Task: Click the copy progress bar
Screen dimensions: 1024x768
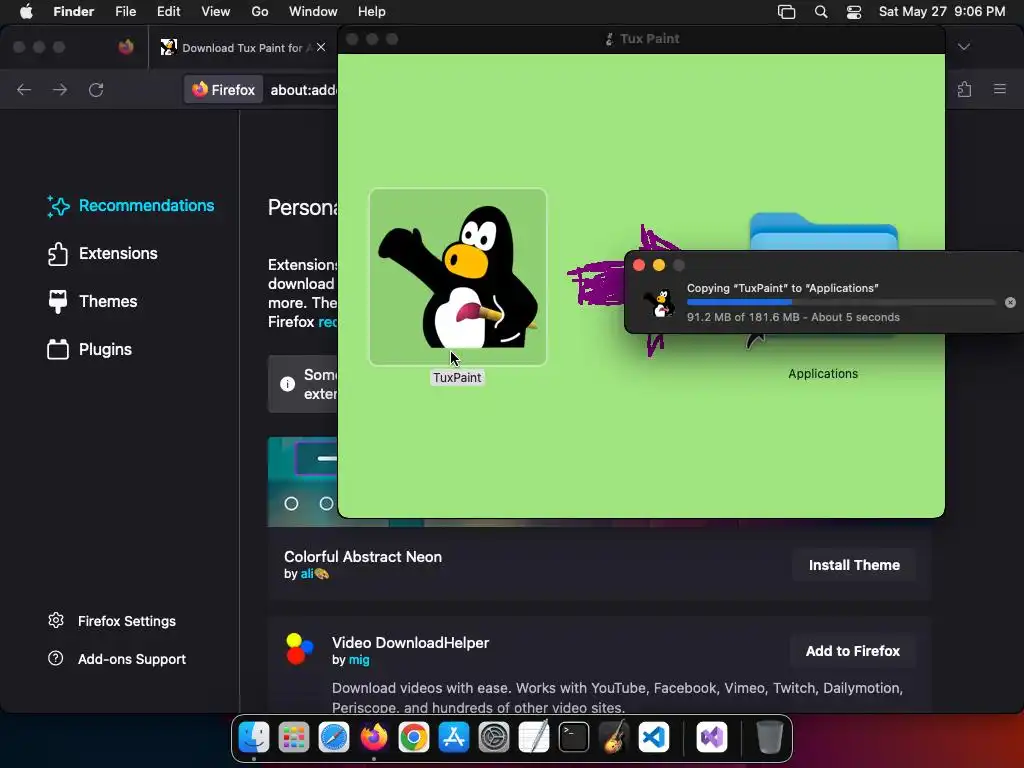Action: [840, 302]
